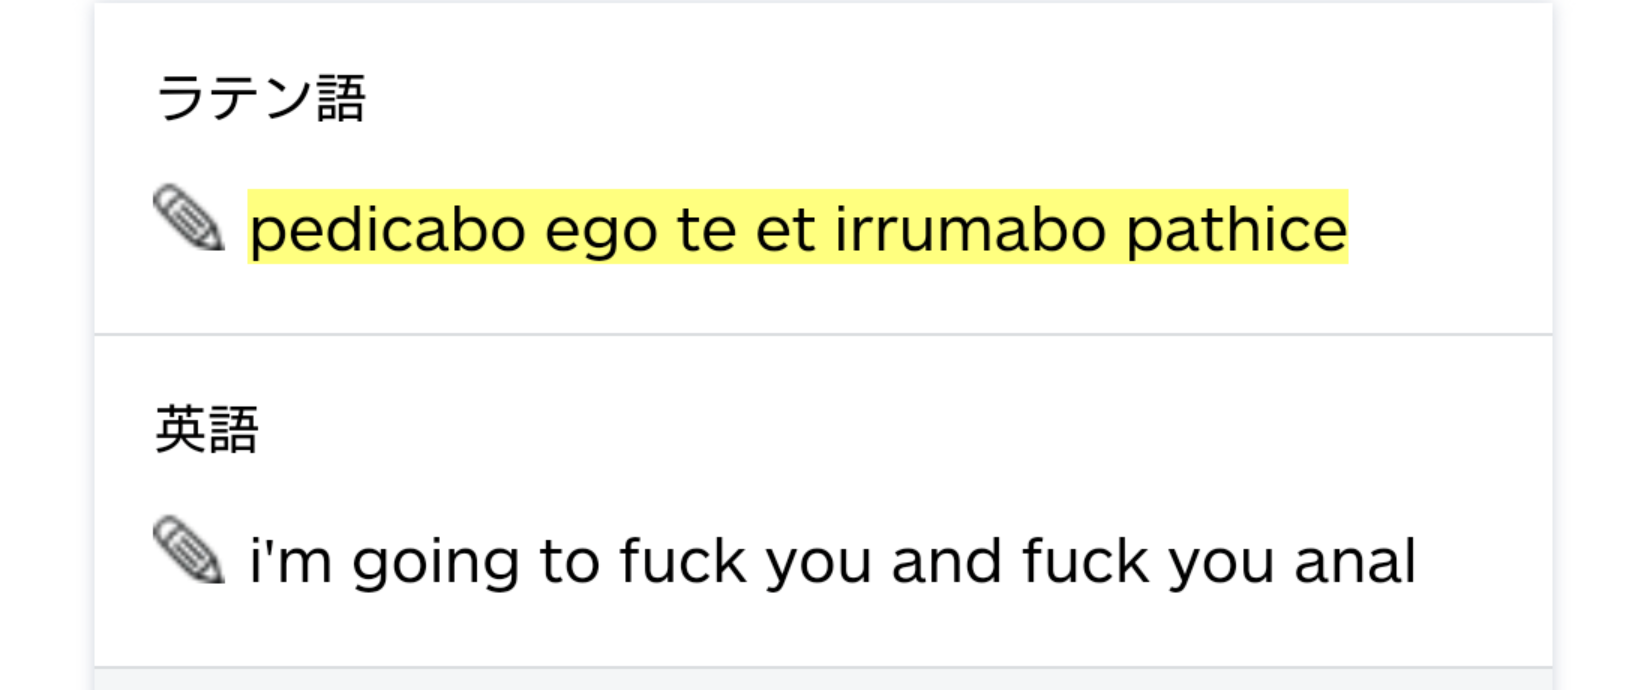Click "i'm" starting the English translation
The height and width of the screenshot is (690, 1644).
pos(290,561)
